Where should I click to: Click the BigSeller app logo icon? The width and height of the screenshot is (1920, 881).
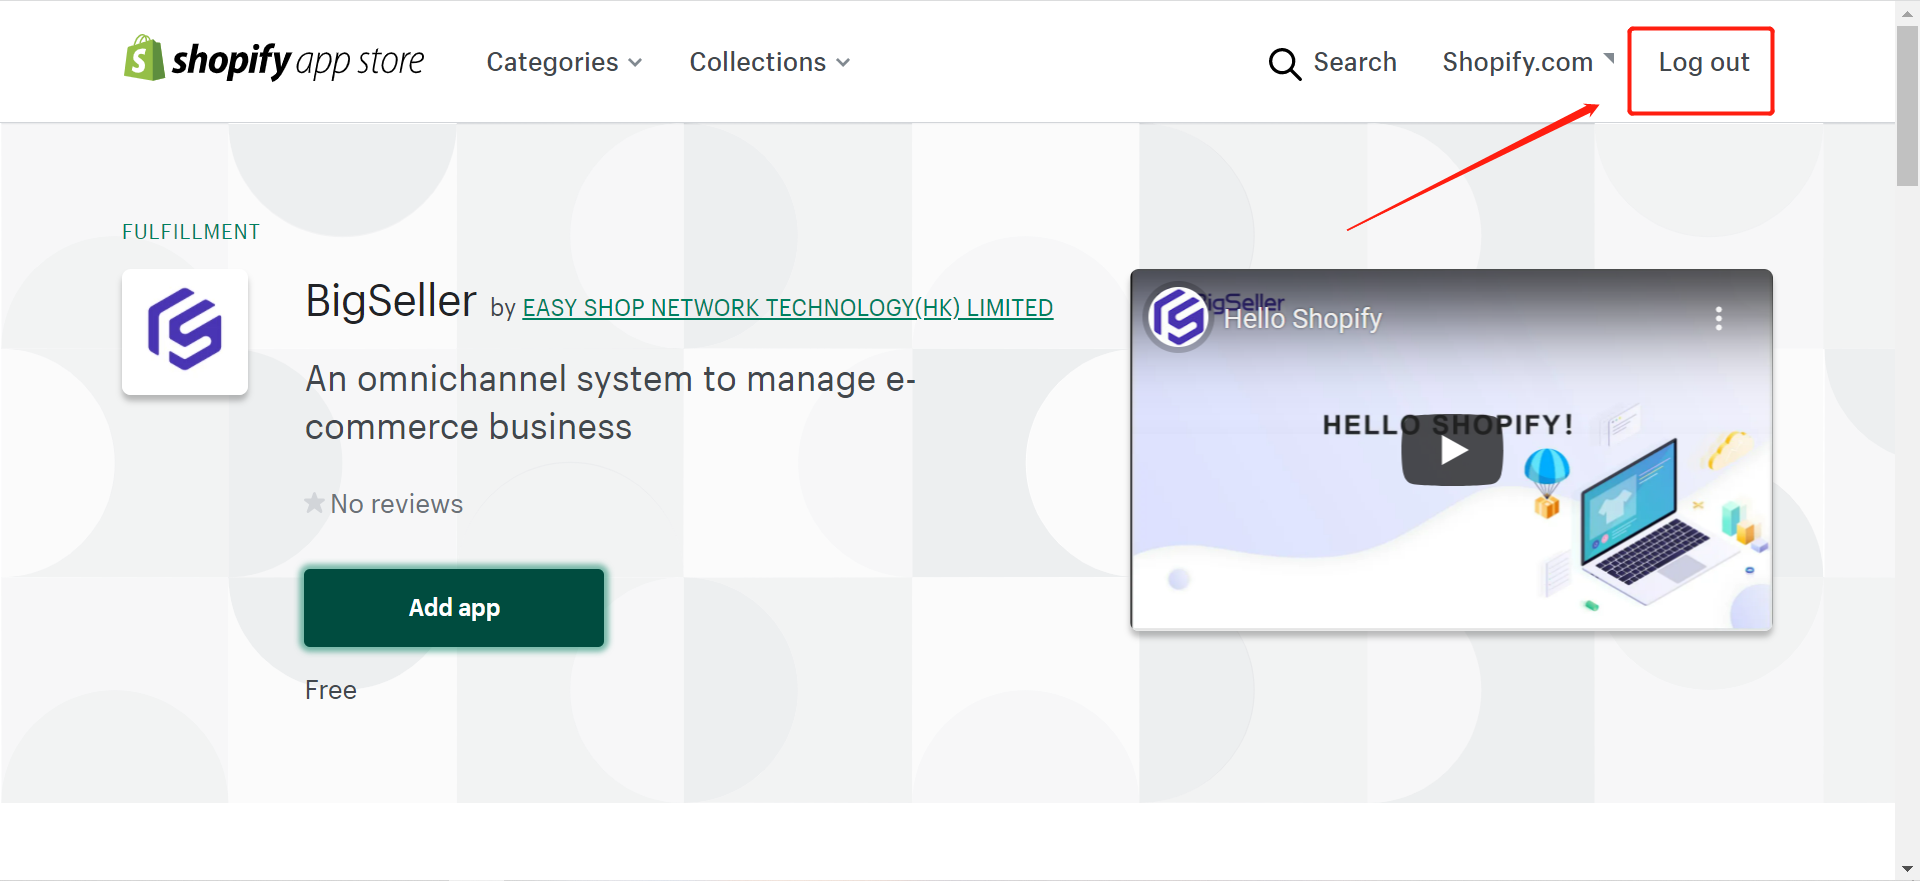(x=185, y=331)
